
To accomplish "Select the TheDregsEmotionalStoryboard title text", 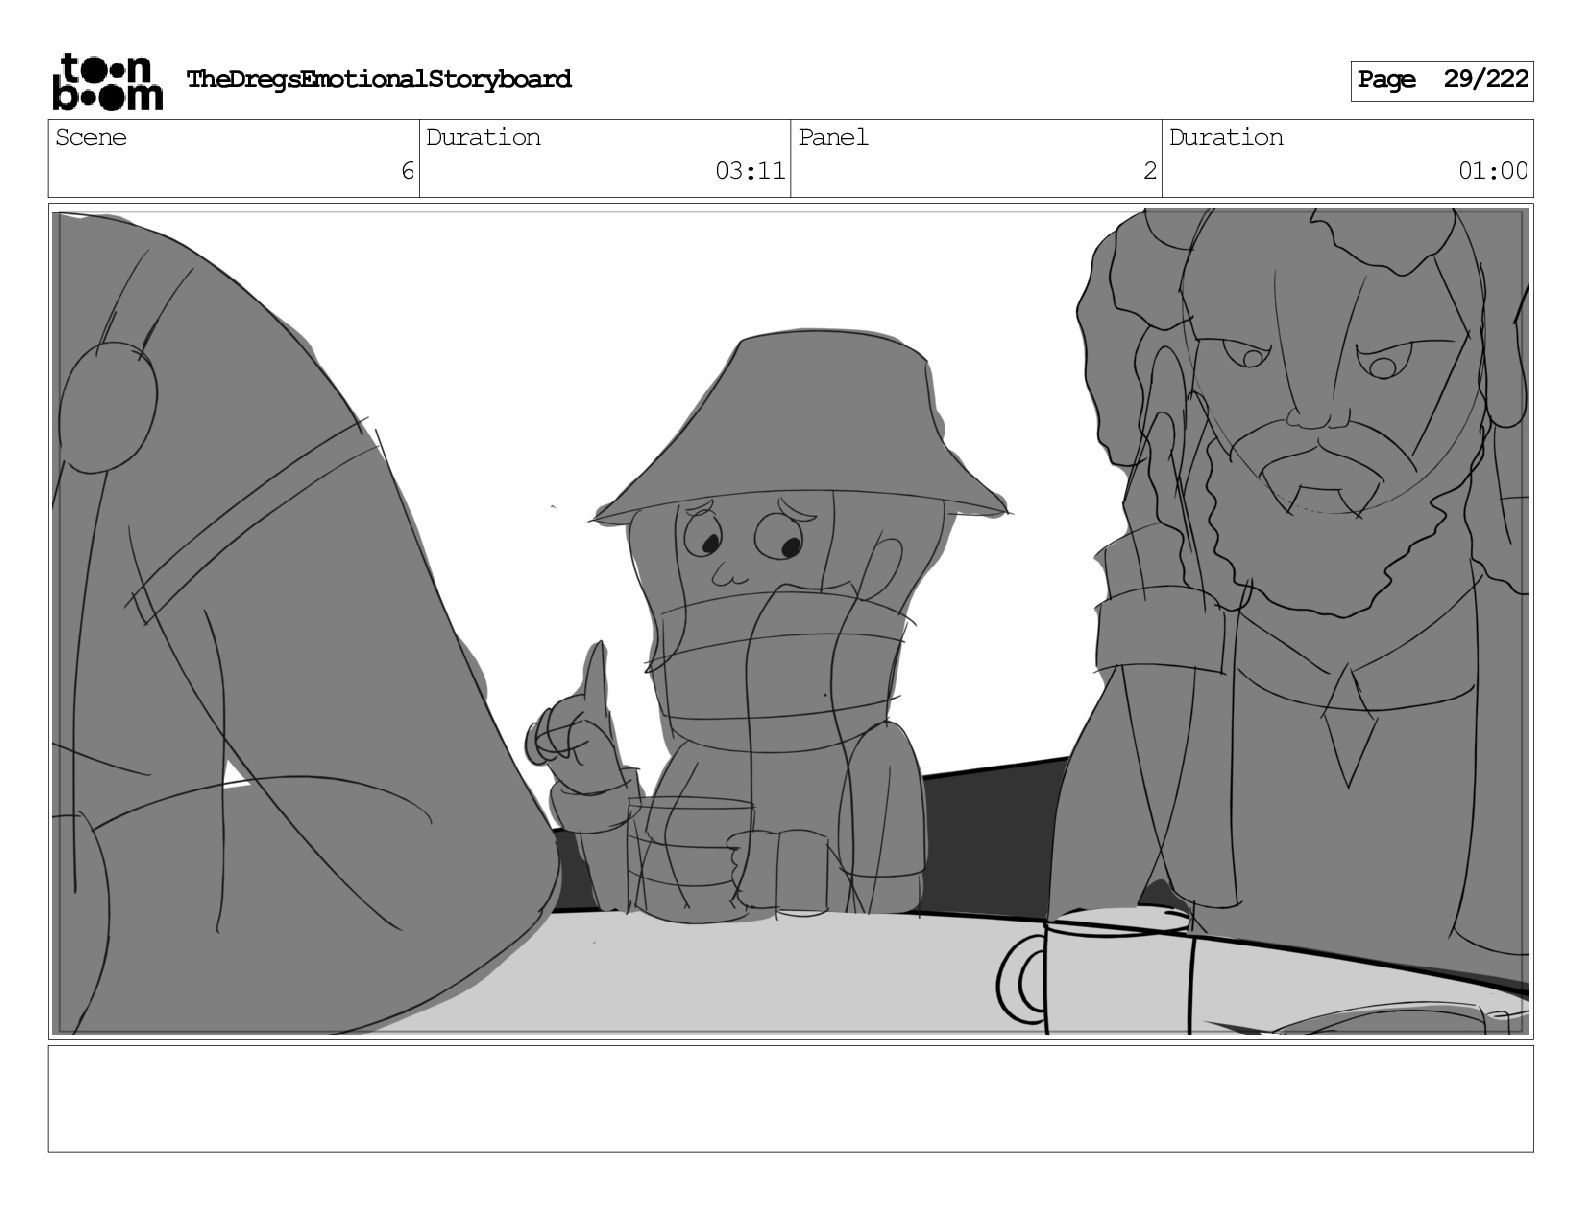I will coord(379,79).
